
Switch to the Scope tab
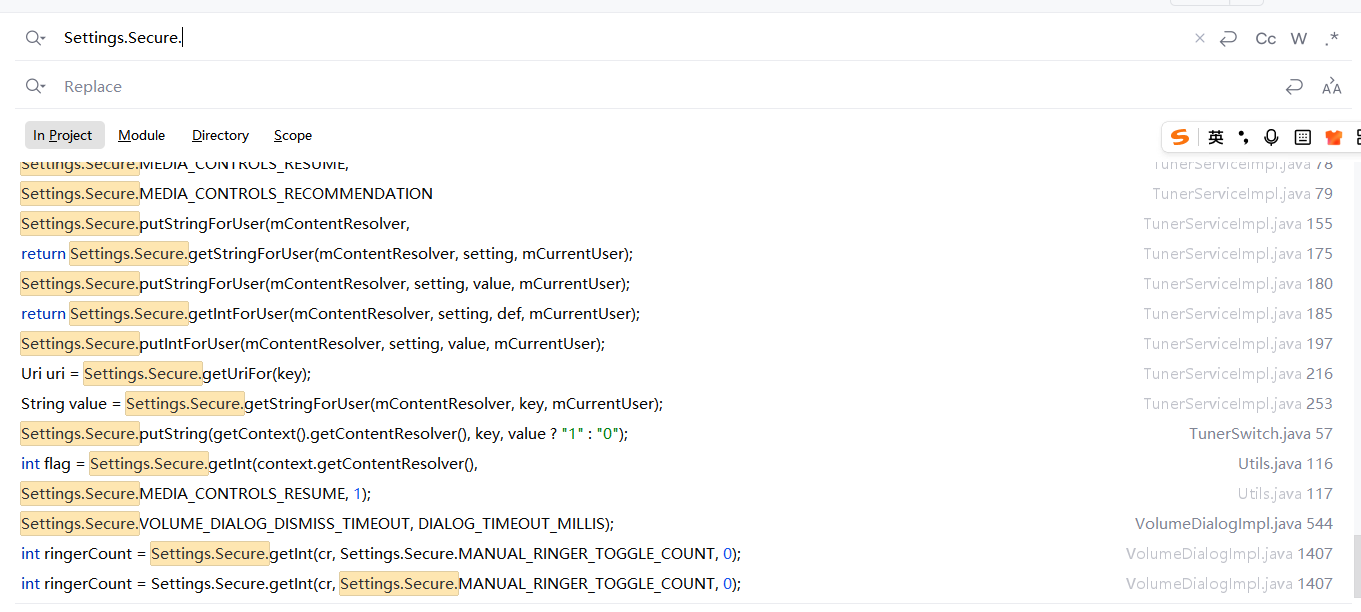[293, 135]
